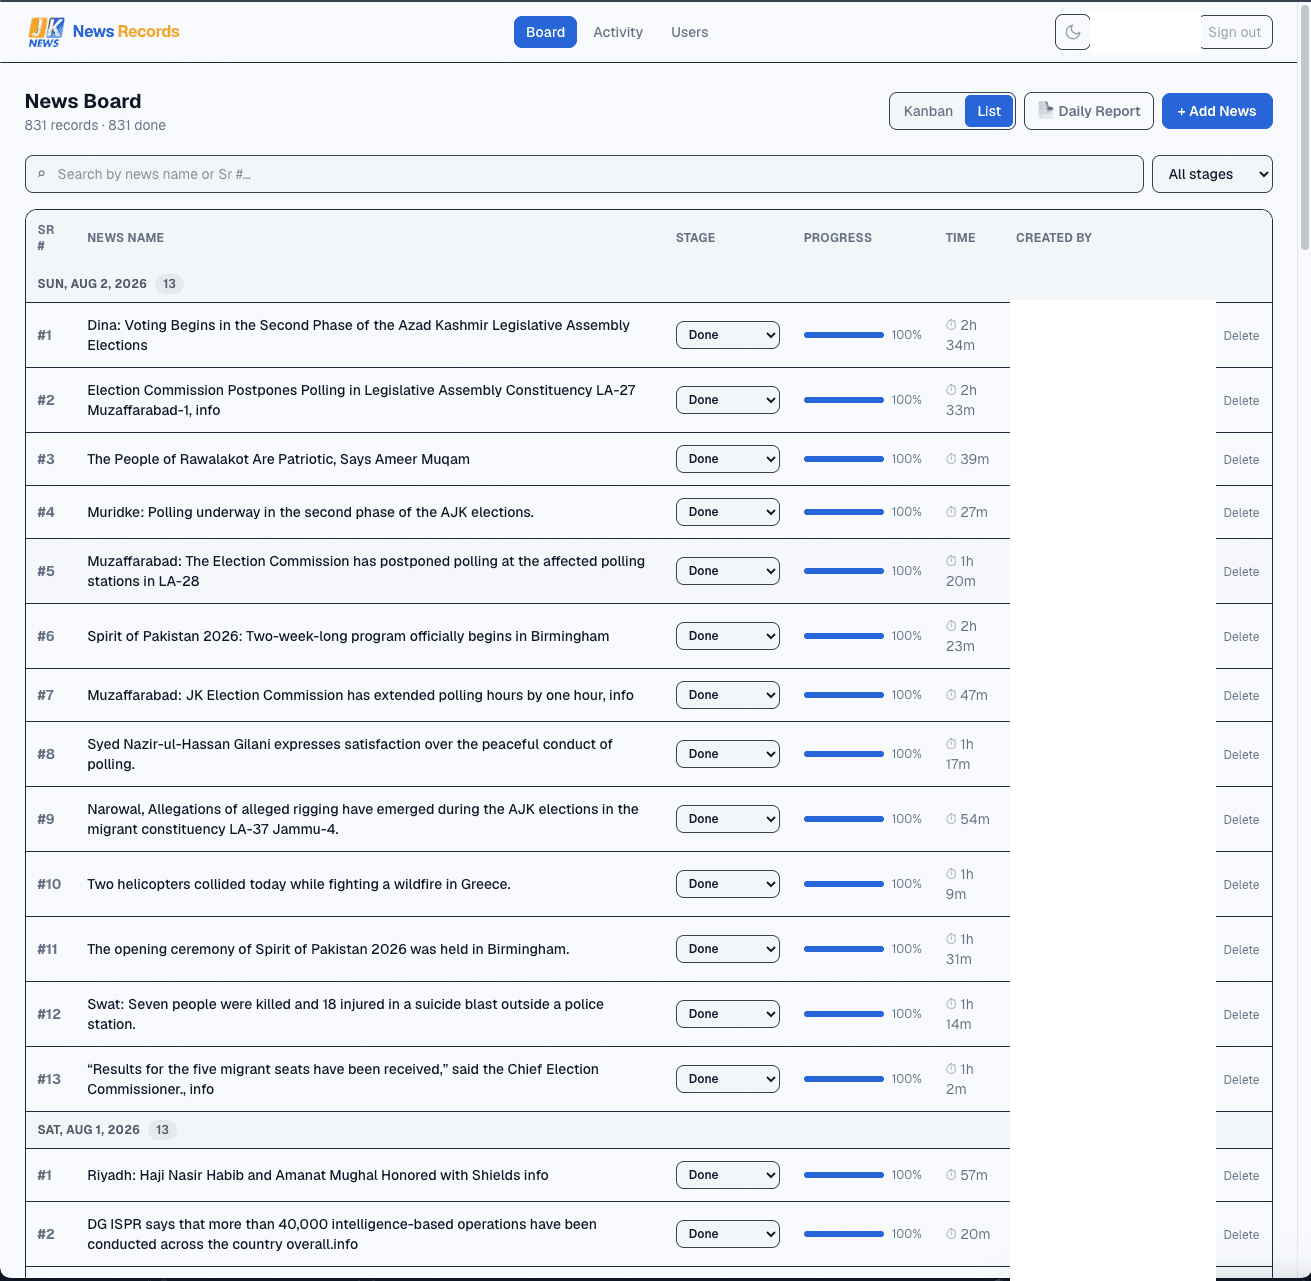Click the JK News logo icon
Image resolution: width=1311 pixels, height=1281 pixels.
(x=46, y=32)
